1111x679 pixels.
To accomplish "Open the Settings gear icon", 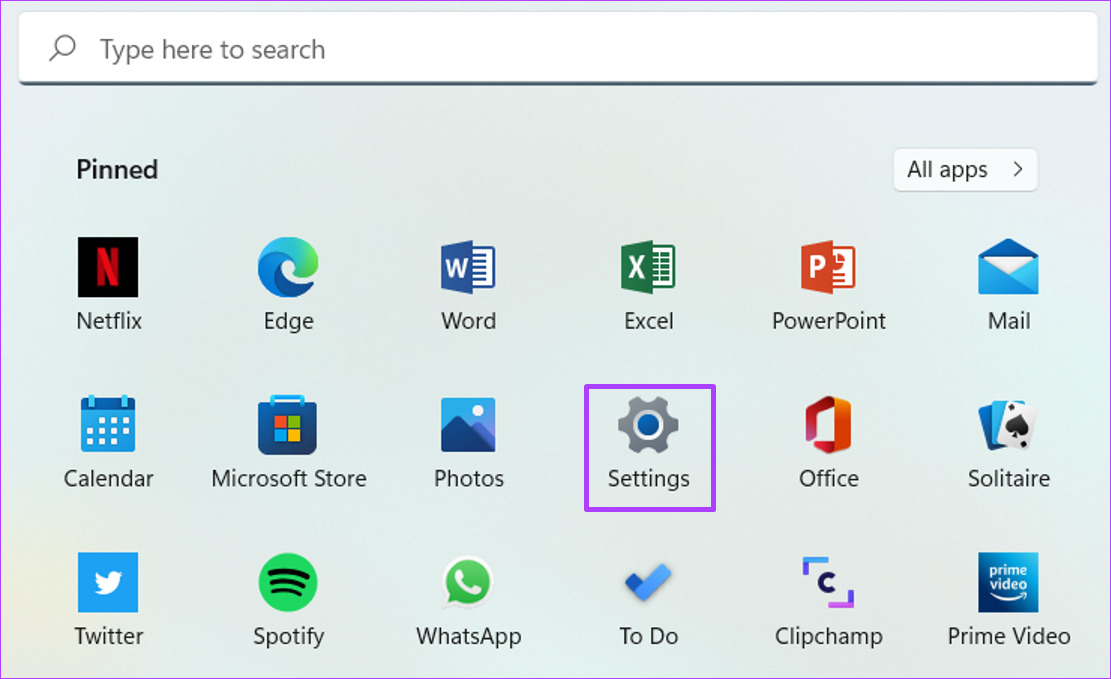I will (648, 425).
